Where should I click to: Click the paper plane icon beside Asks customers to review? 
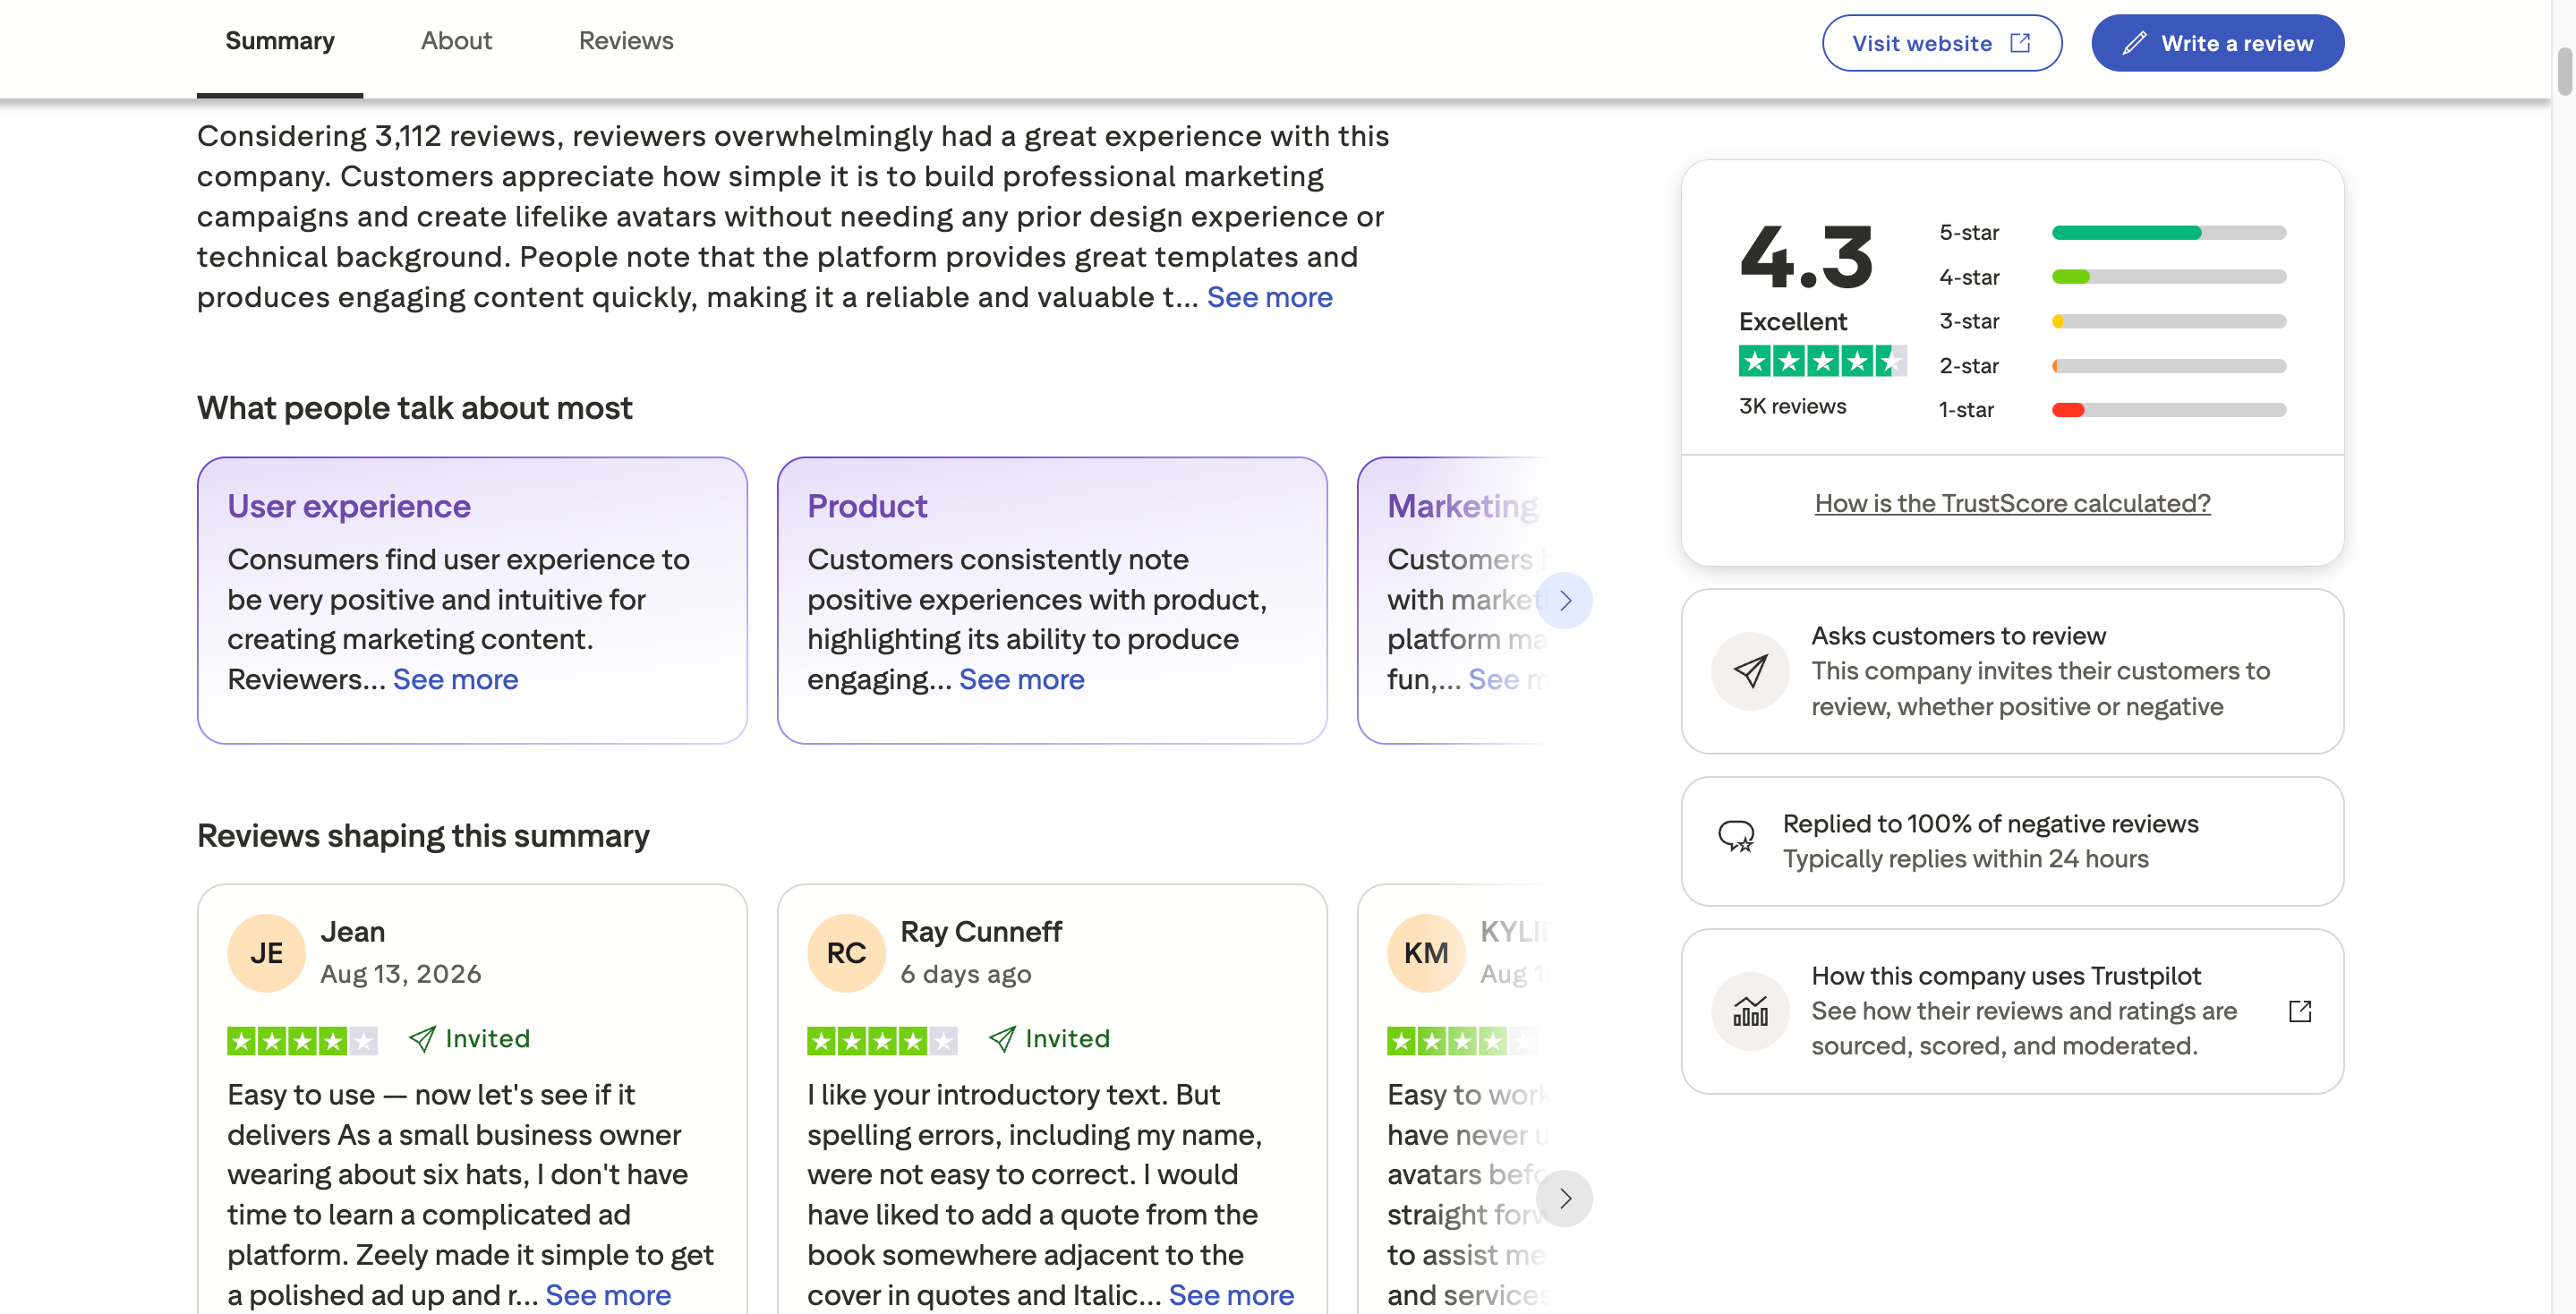tap(1750, 671)
